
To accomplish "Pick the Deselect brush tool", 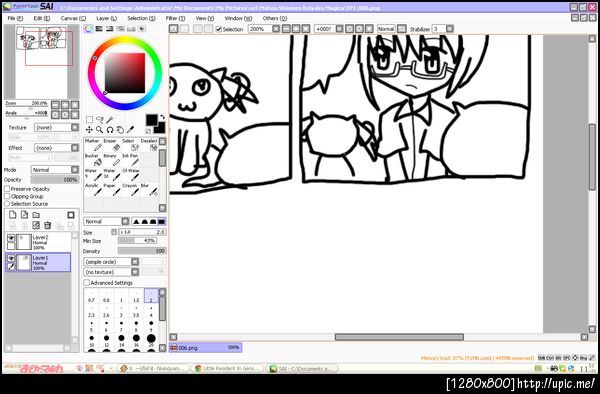I will coord(149,145).
